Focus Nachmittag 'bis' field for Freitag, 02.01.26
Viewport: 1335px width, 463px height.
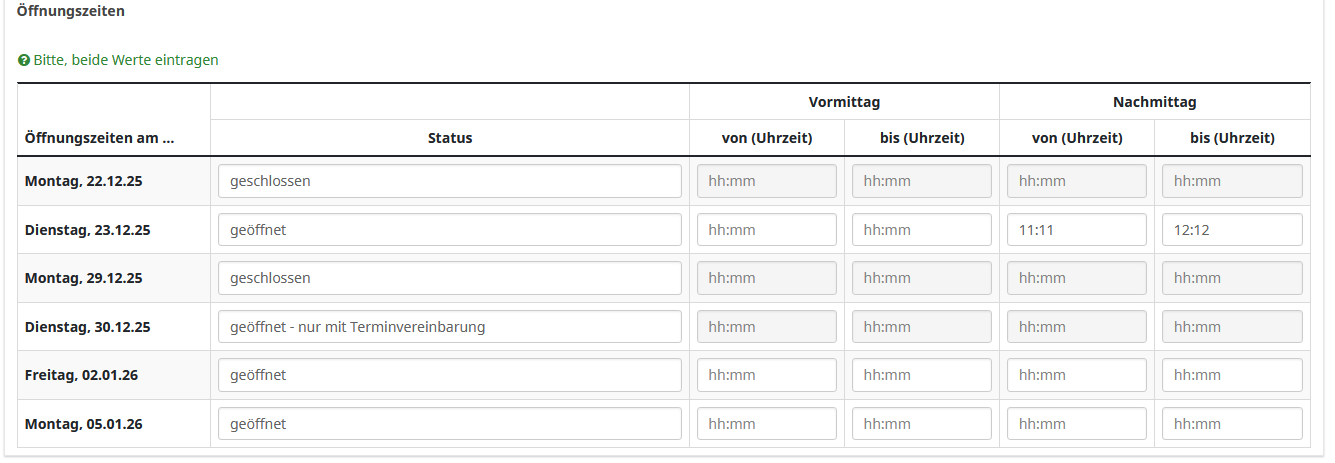1231,375
